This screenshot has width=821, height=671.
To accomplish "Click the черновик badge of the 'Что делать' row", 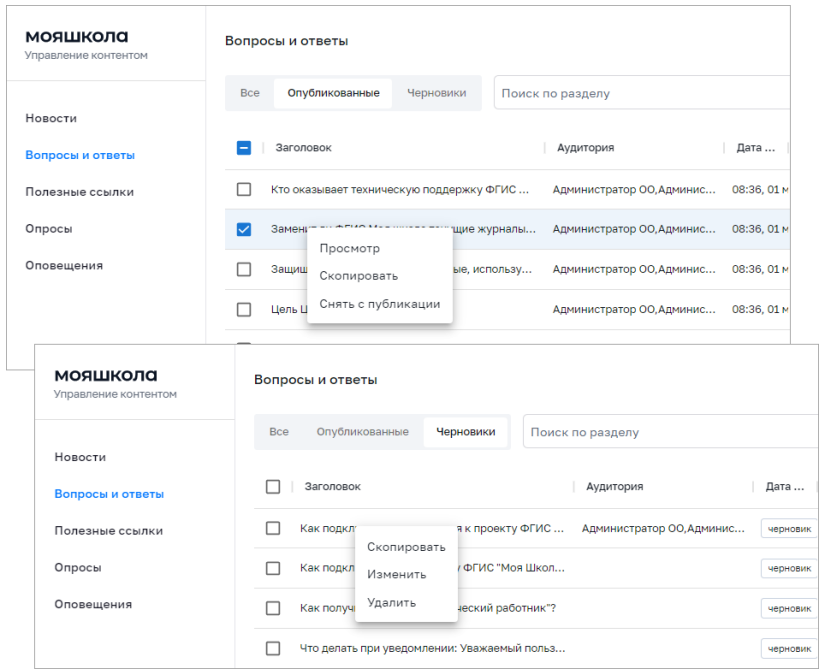I will [x=789, y=648].
